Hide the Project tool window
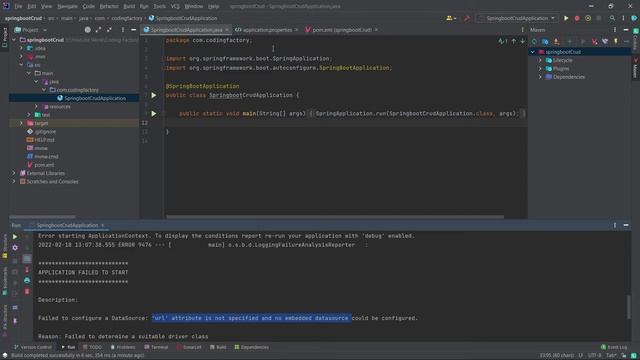Image resolution: width=640 pixels, height=360 pixels. point(133,30)
